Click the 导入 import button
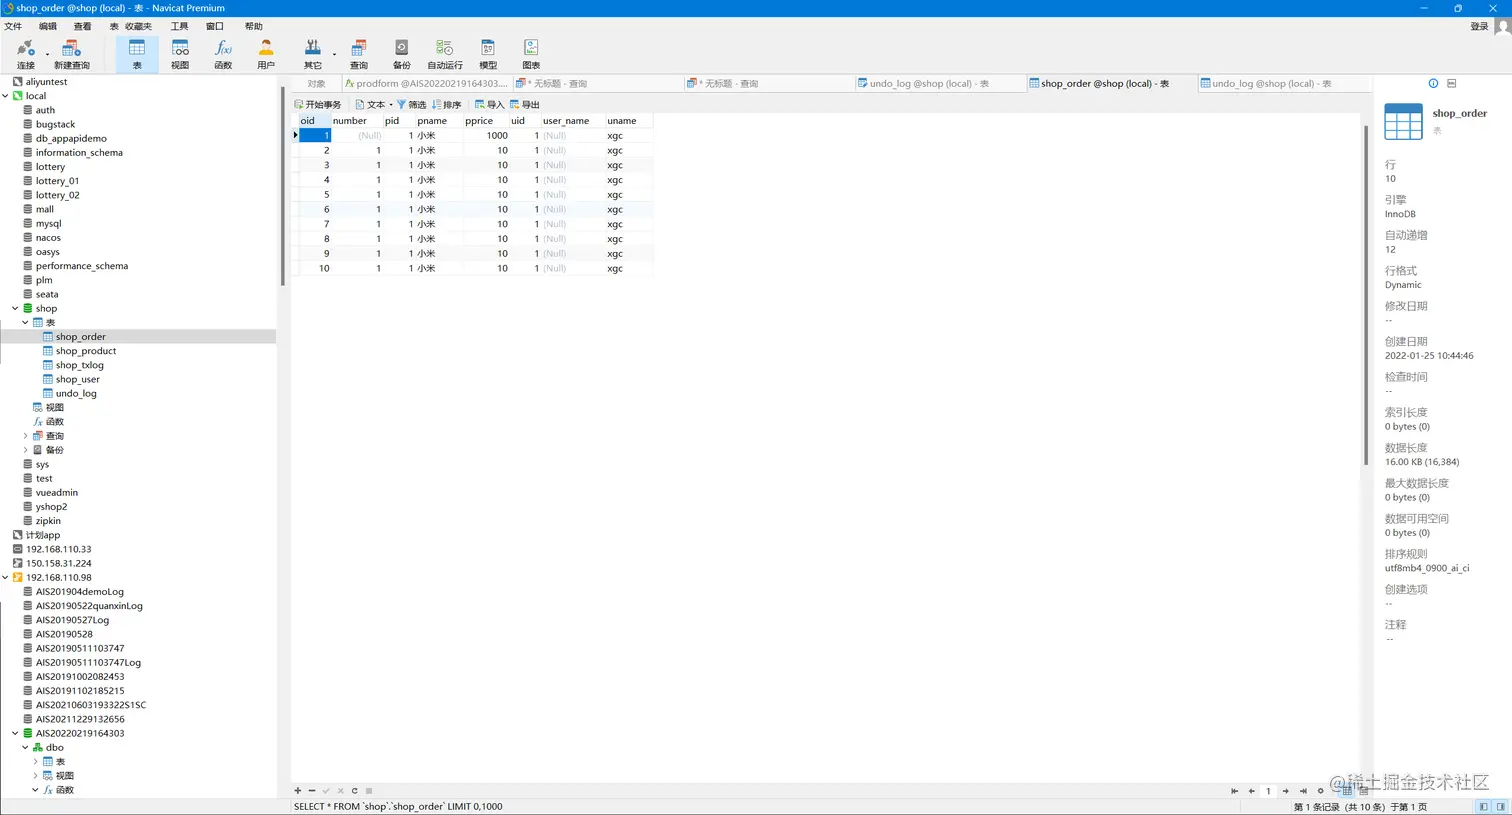 click(489, 104)
